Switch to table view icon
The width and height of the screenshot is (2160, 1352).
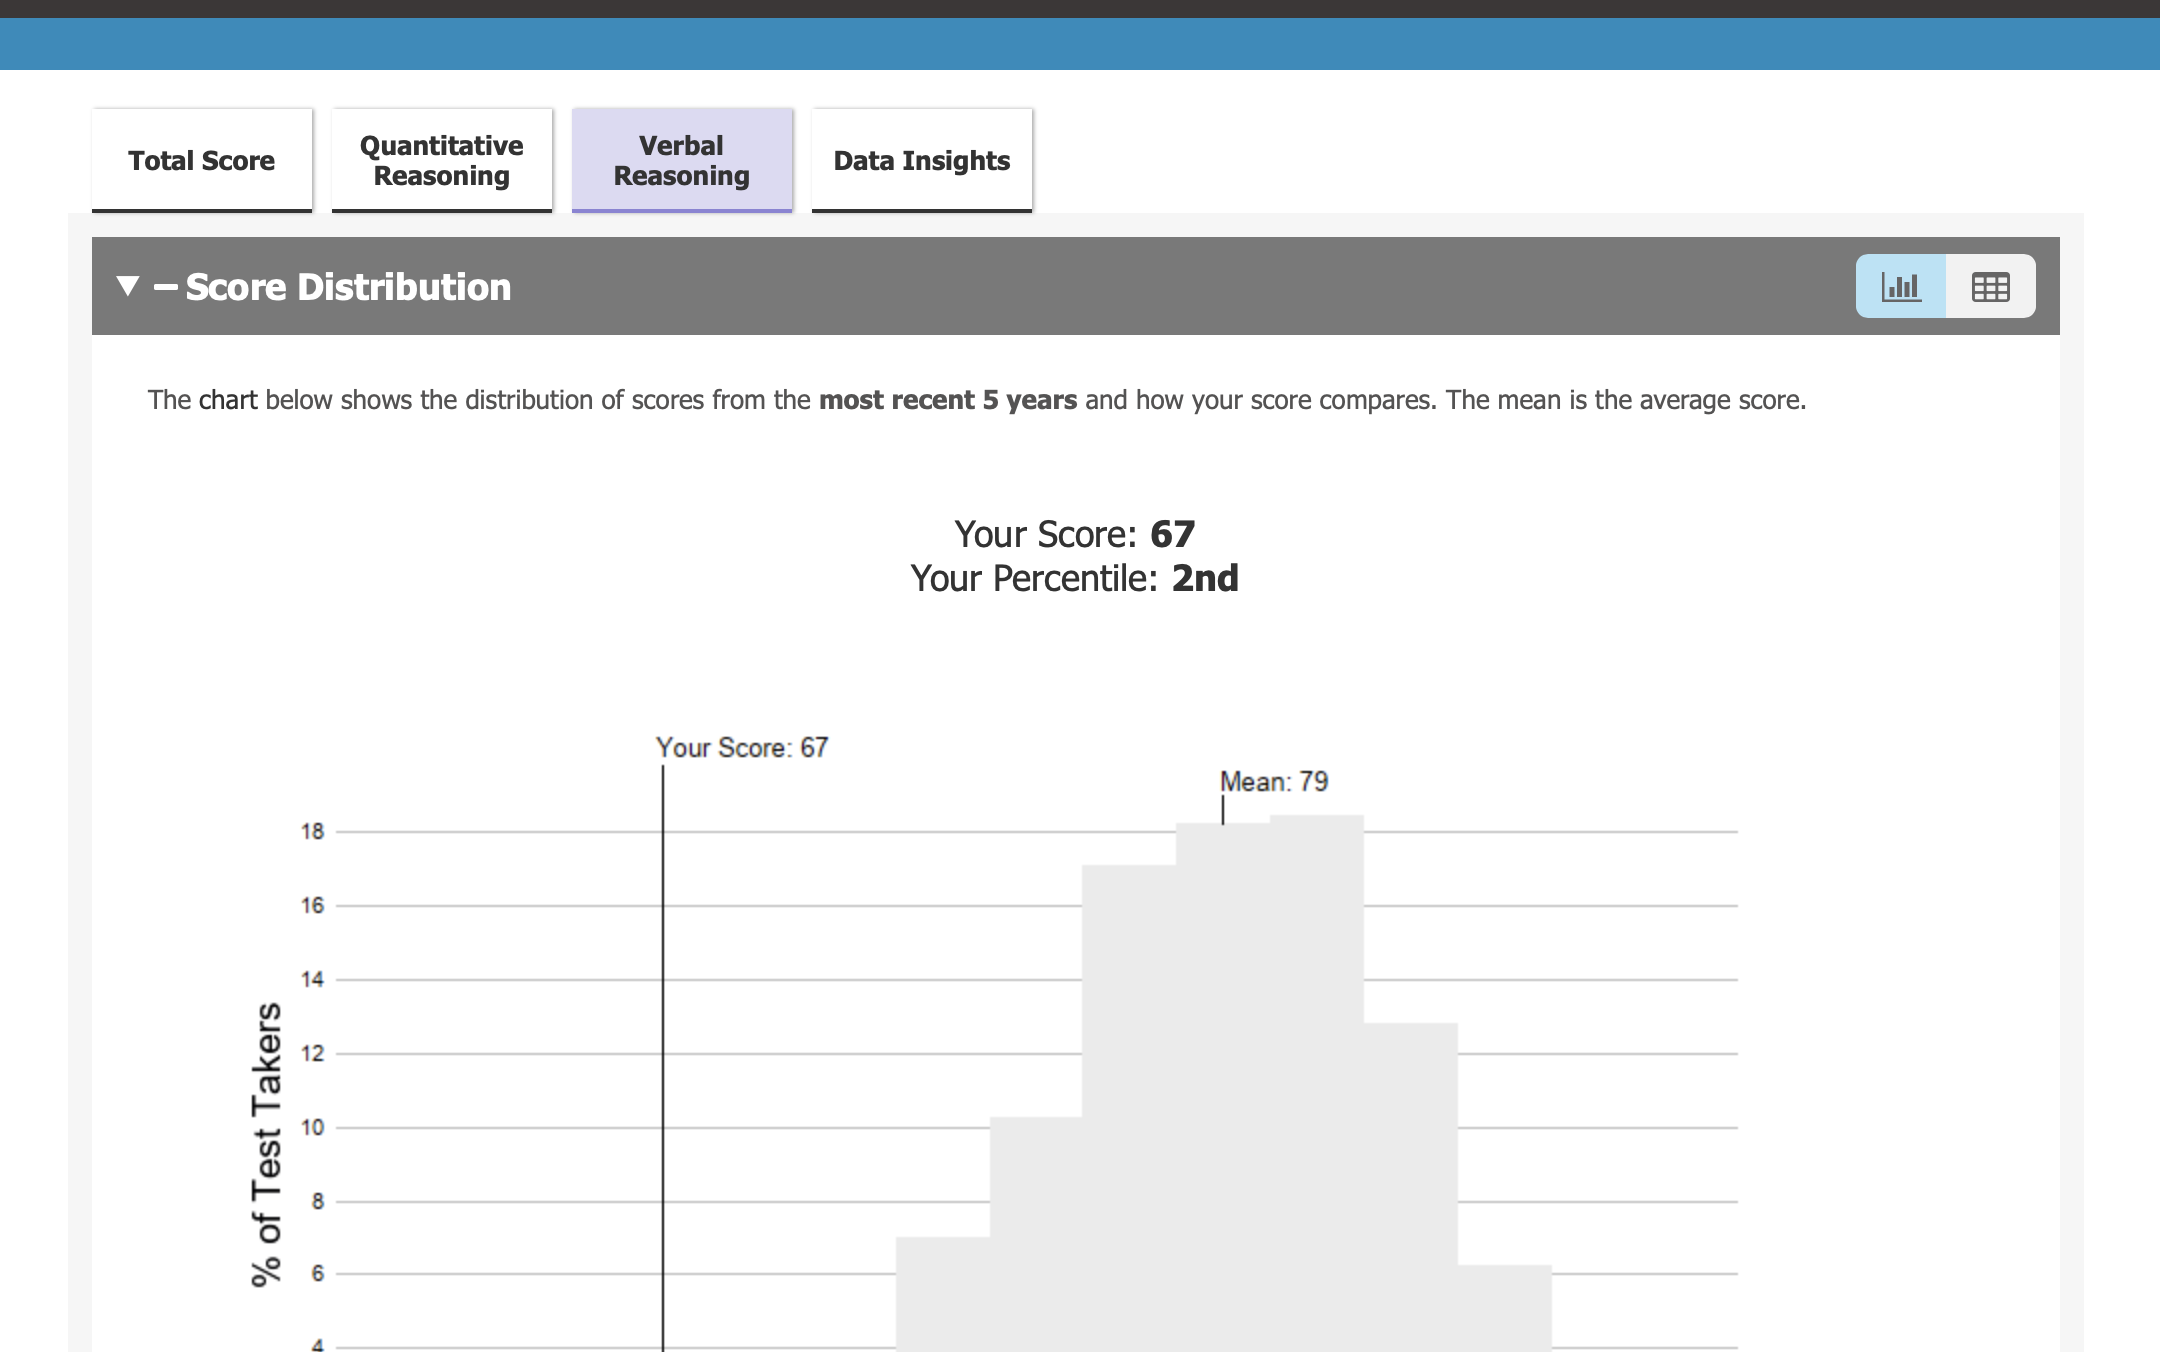pyautogui.click(x=1990, y=287)
